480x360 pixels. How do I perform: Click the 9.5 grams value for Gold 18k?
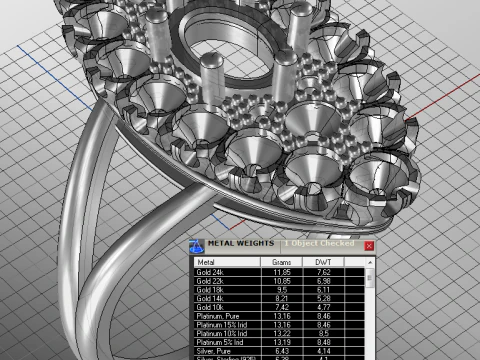(x=282, y=290)
